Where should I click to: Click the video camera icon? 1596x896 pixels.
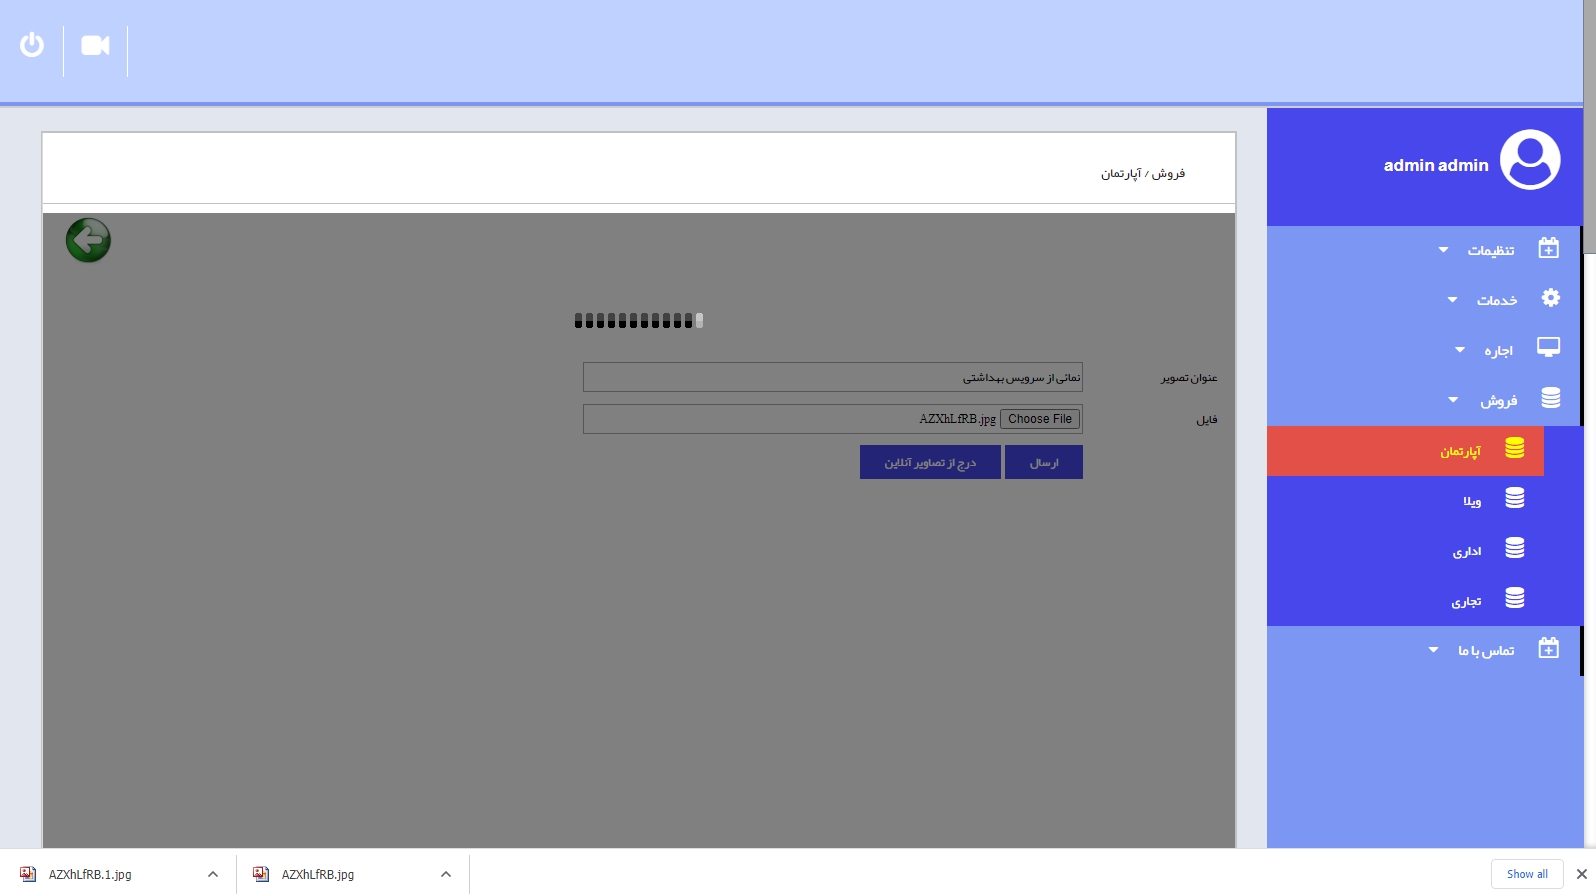(95, 46)
